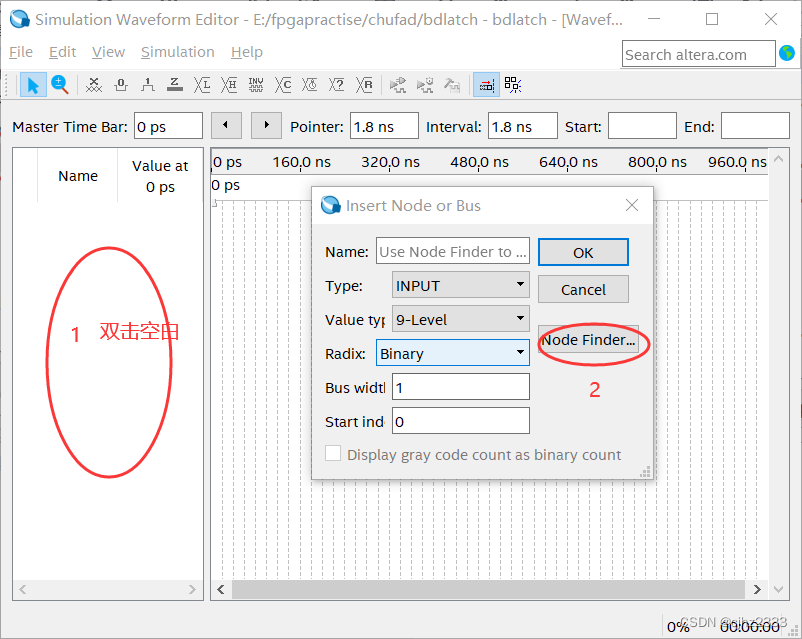
Task: Run Timing Simulation from the toolbar
Action: pos(425,85)
